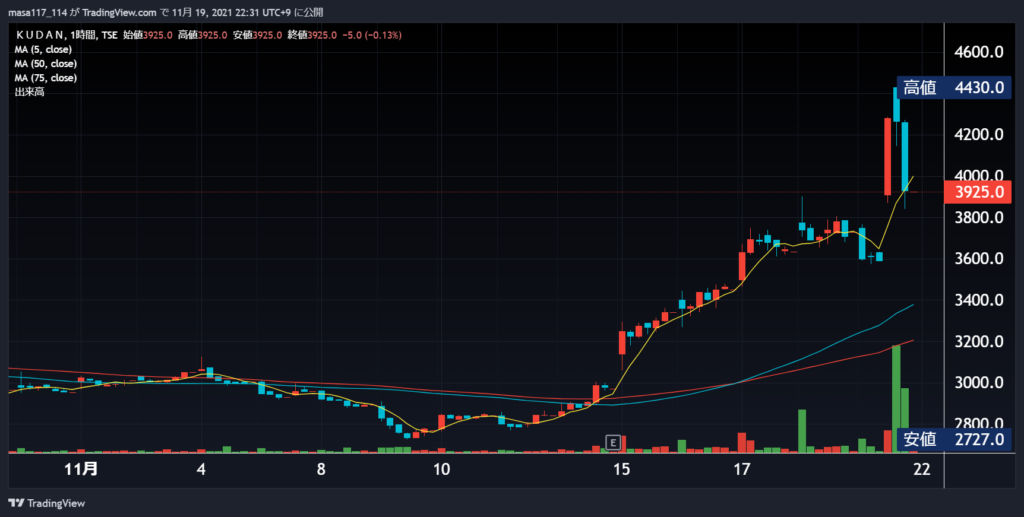Click the date label 22 on time axis
The width and height of the screenshot is (1024, 517).
coord(921,469)
